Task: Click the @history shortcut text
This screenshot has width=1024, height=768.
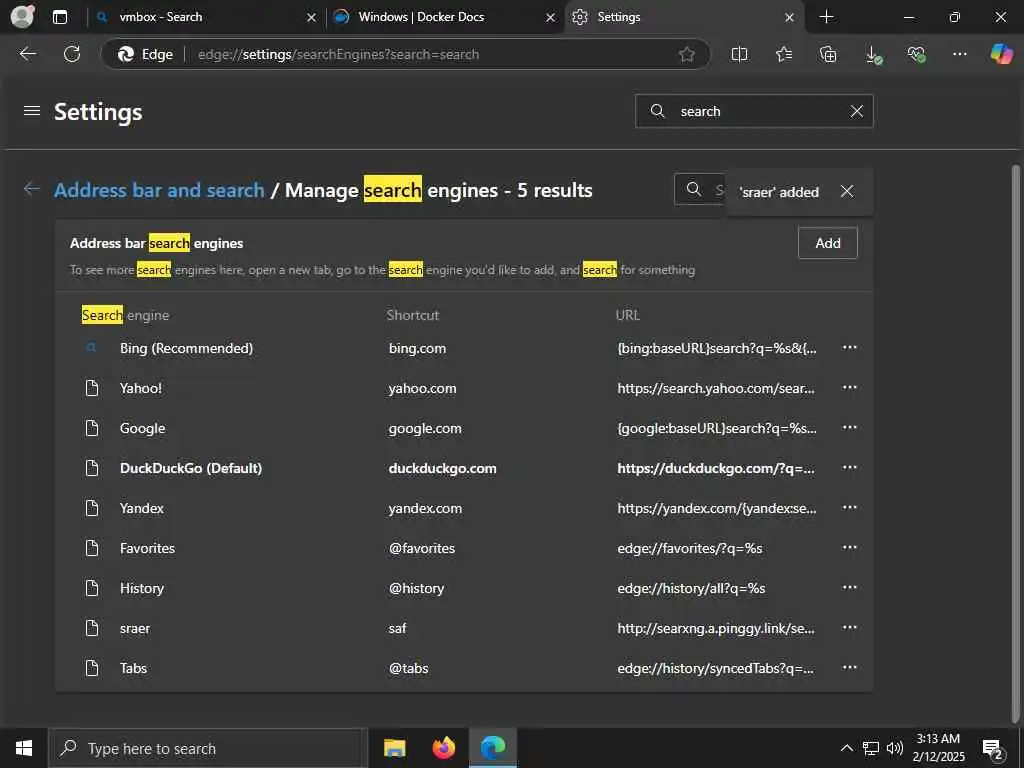Action: pyautogui.click(x=416, y=588)
